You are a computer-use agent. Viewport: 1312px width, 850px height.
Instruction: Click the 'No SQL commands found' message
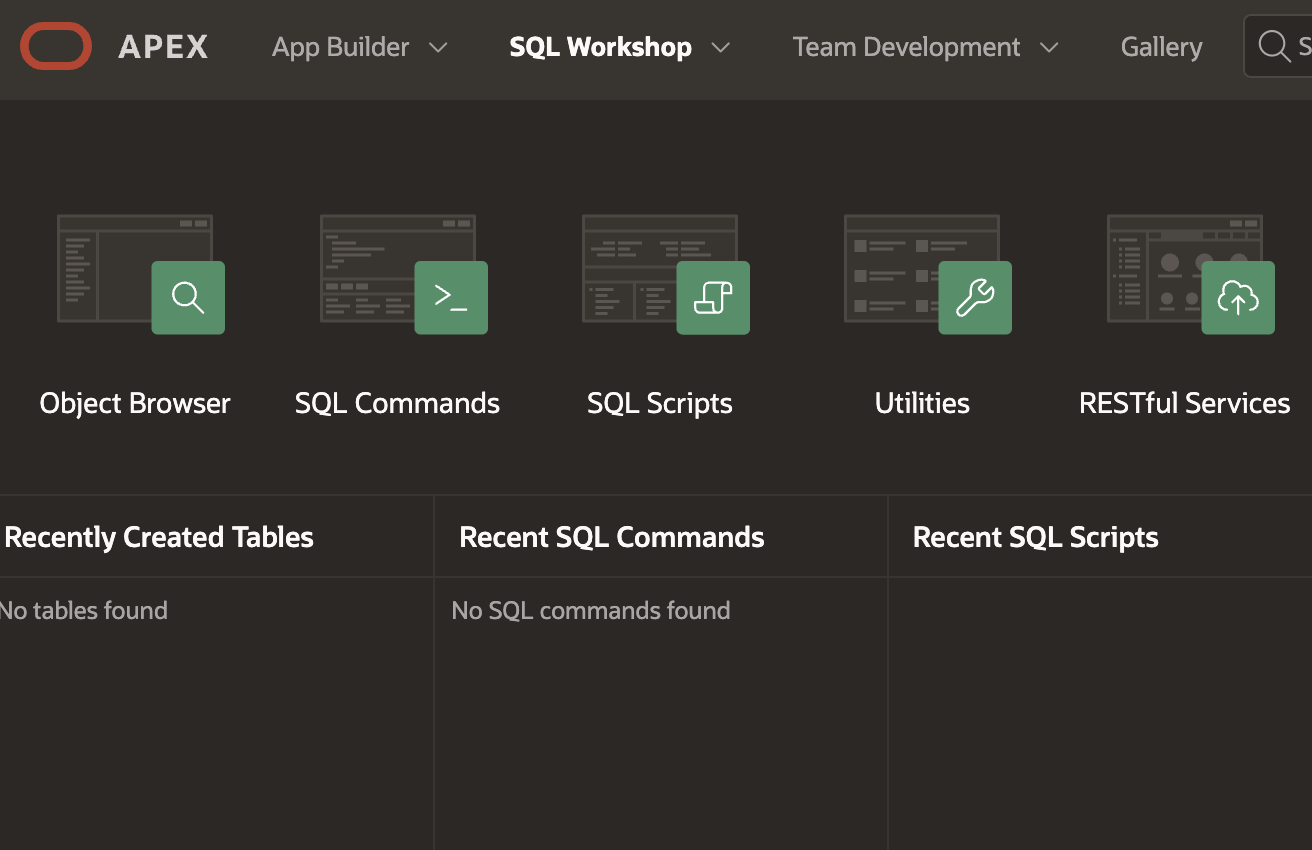tap(591, 610)
